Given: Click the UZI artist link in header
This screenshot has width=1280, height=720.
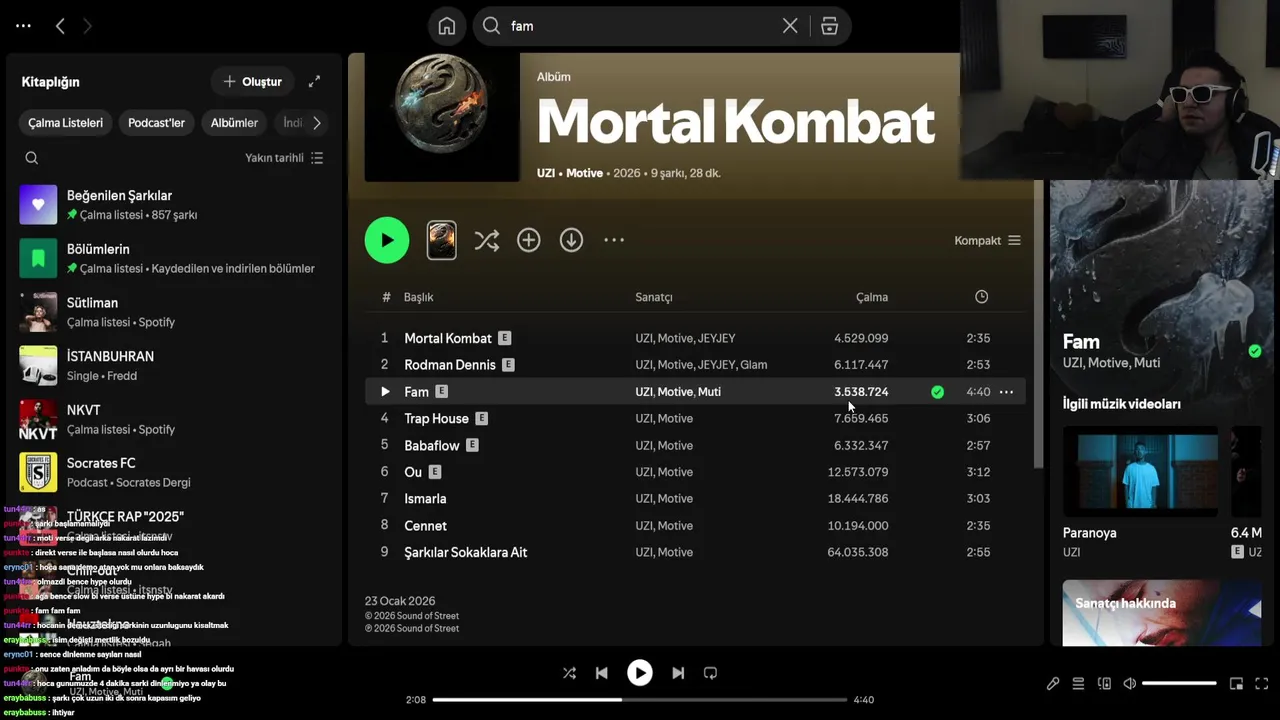Looking at the screenshot, I should (x=546, y=173).
